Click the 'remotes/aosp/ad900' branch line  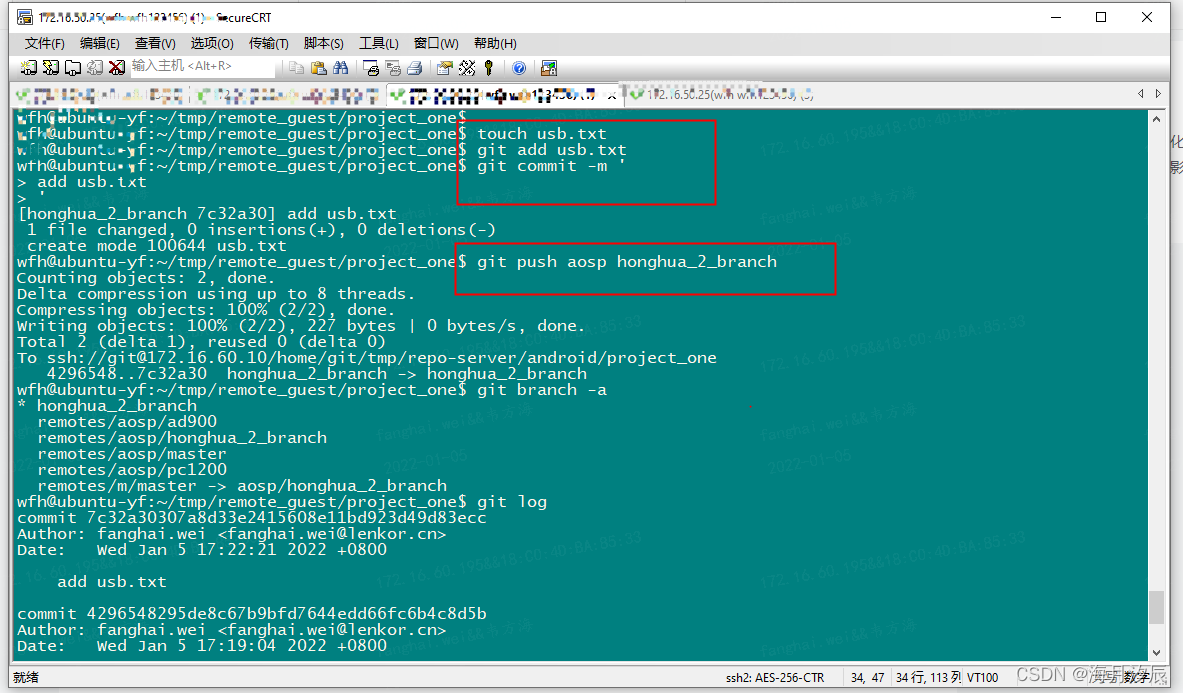pyautogui.click(x=127, y=422)
